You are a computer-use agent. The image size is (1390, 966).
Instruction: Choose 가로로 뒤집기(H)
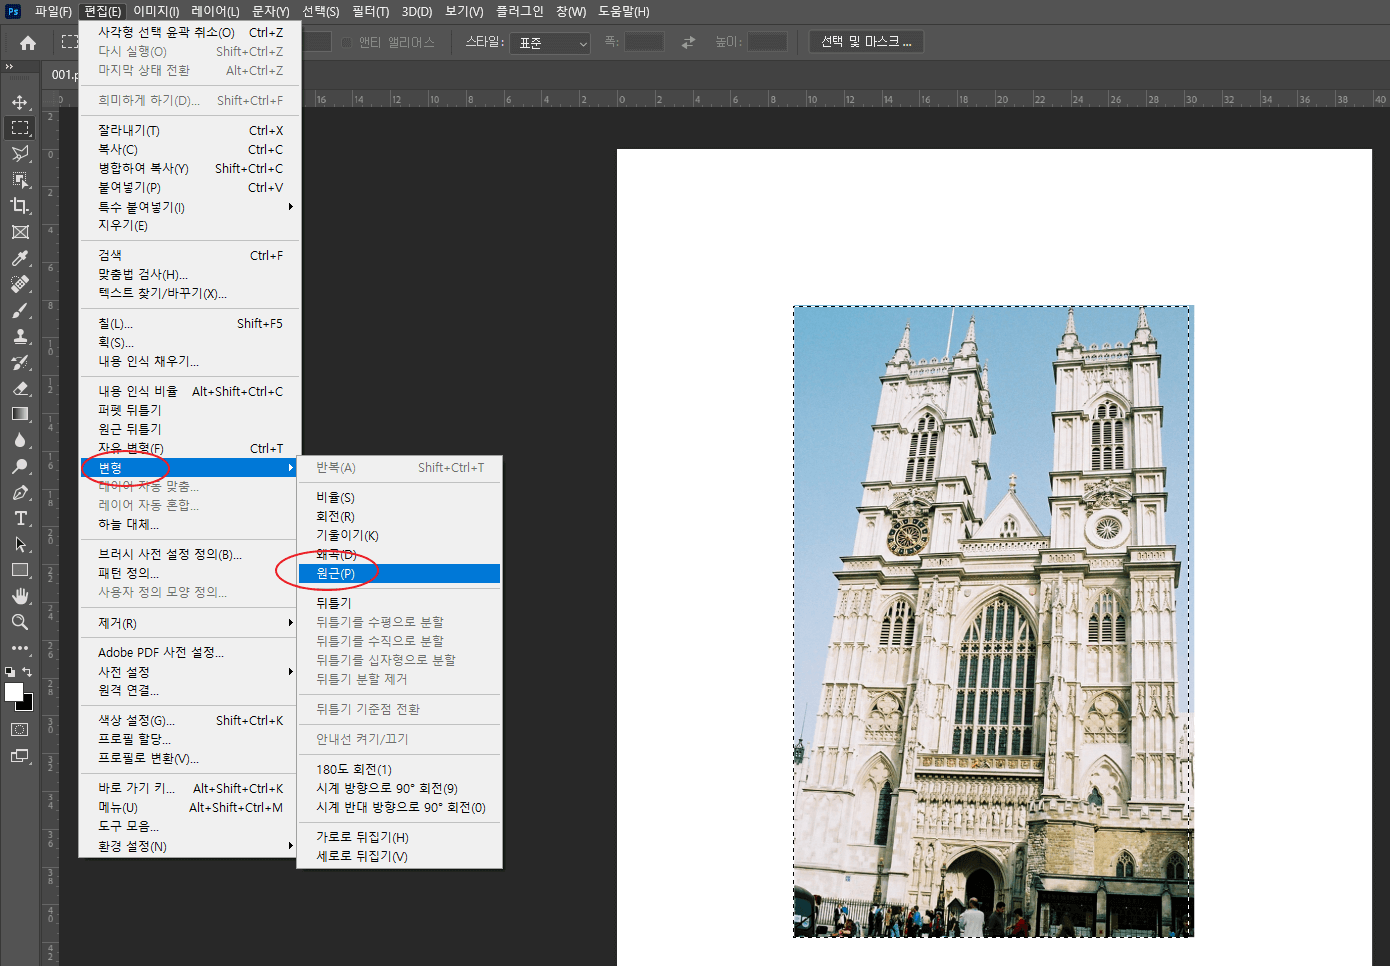coord(400,837)
